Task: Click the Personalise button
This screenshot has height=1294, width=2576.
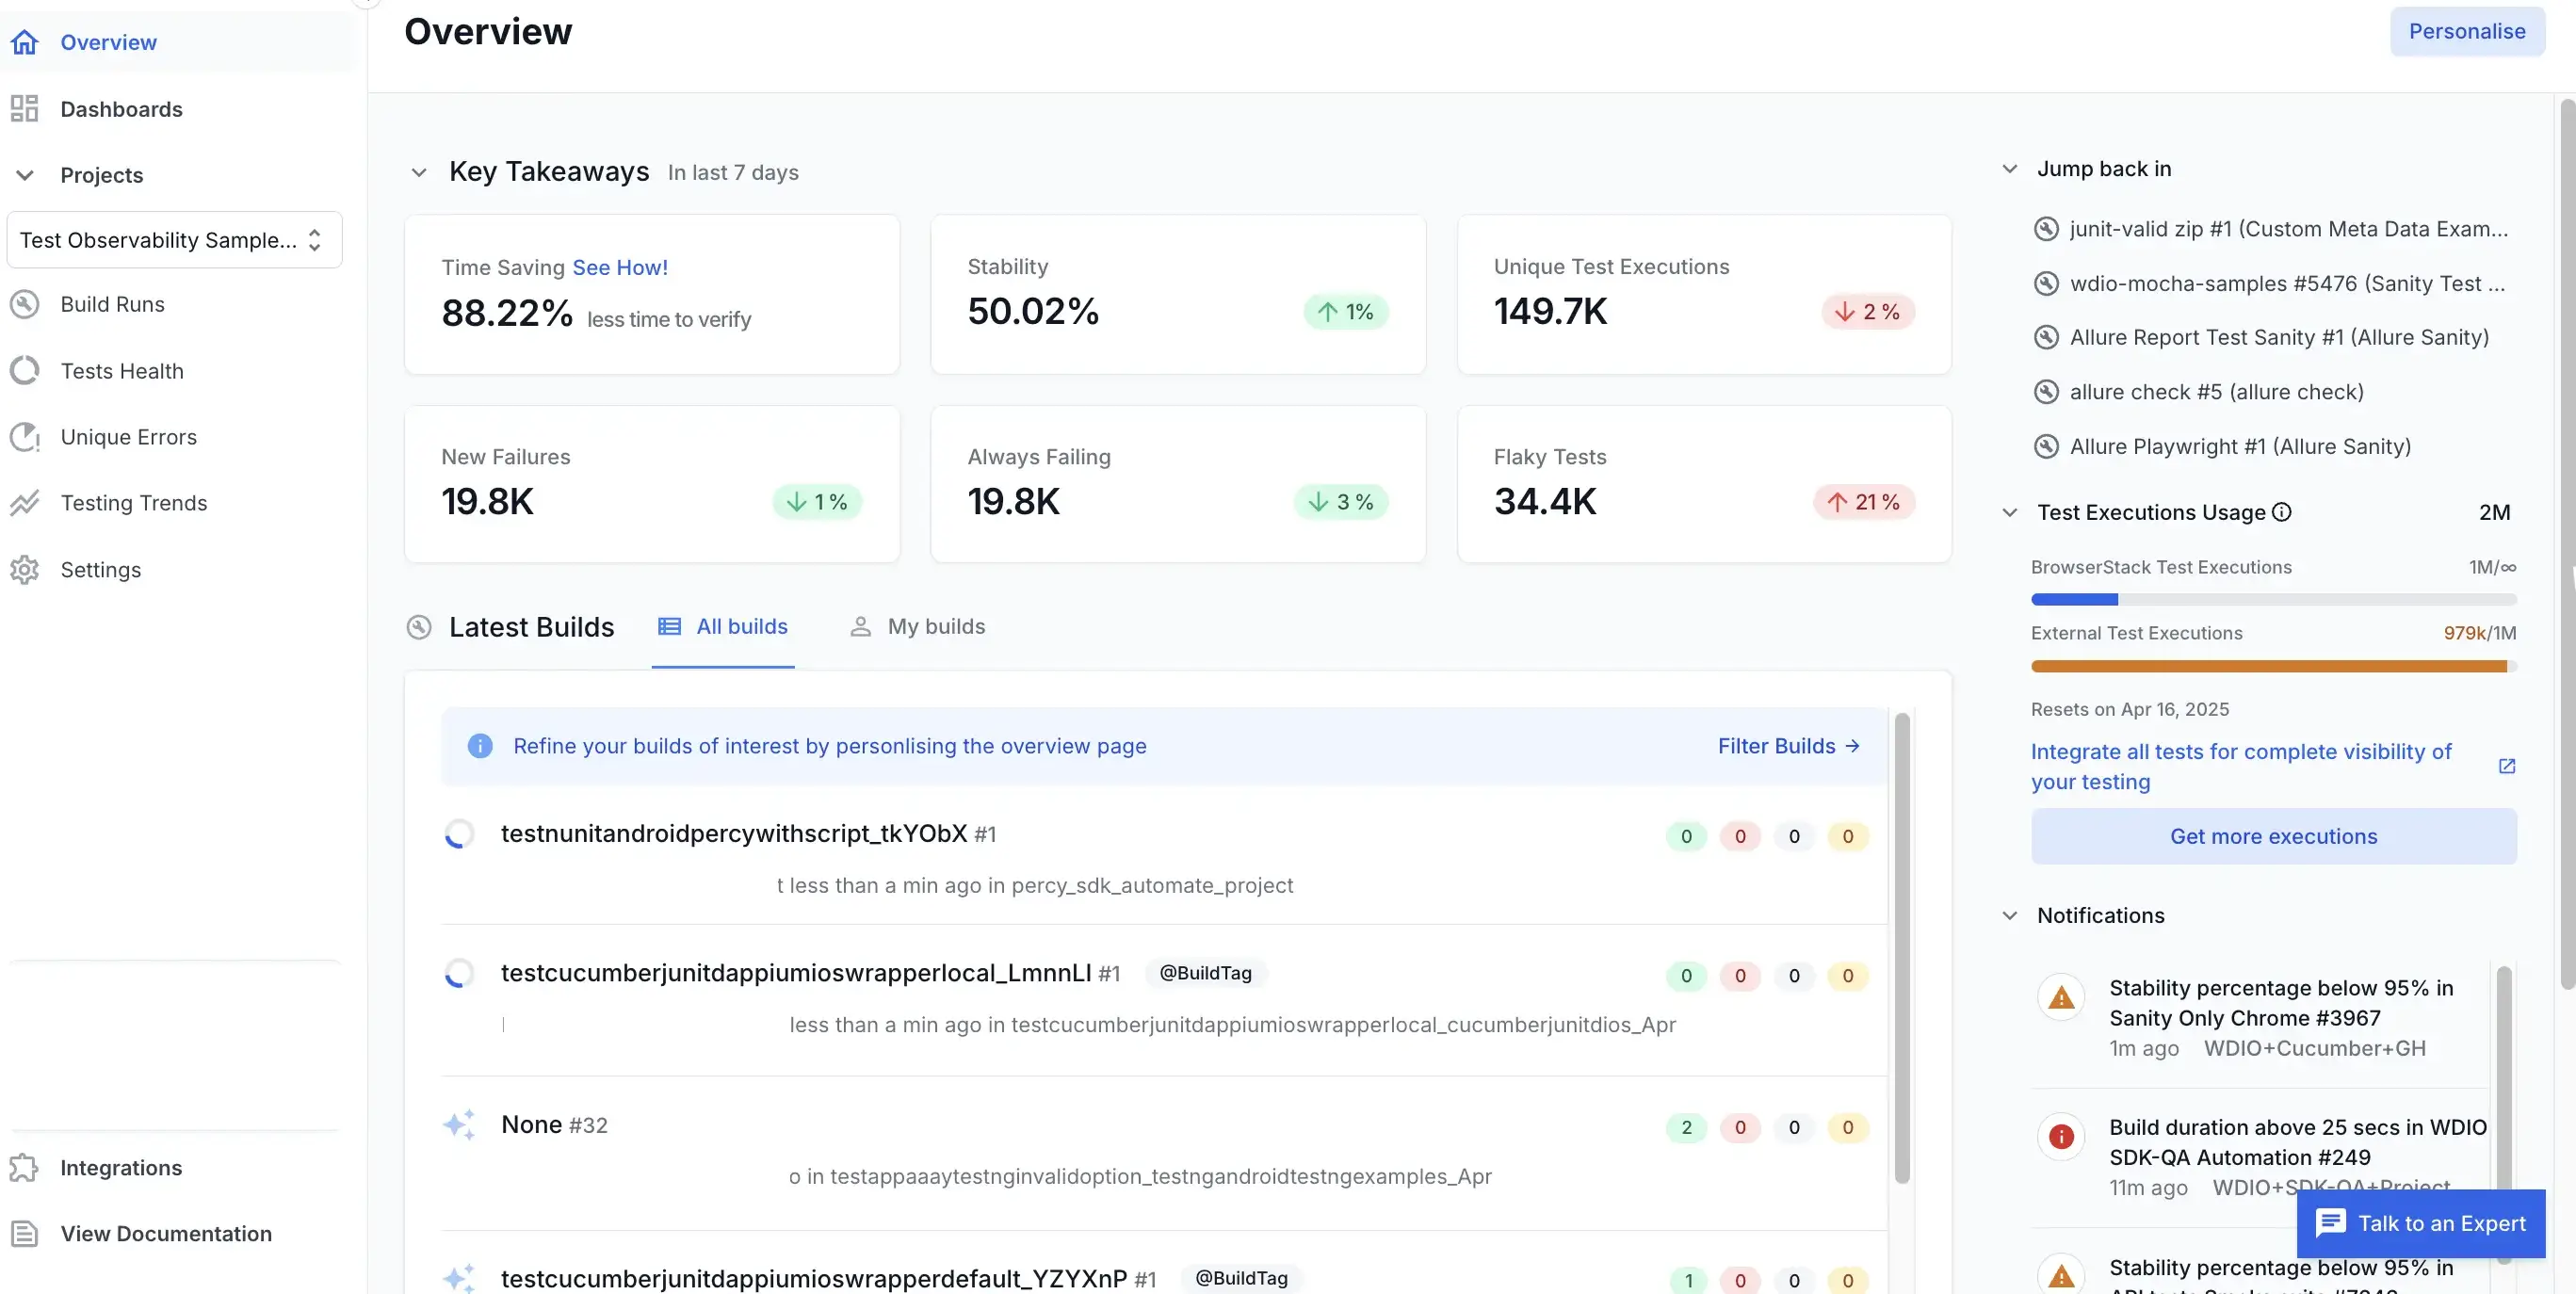Action: [x=2466, y=31]
